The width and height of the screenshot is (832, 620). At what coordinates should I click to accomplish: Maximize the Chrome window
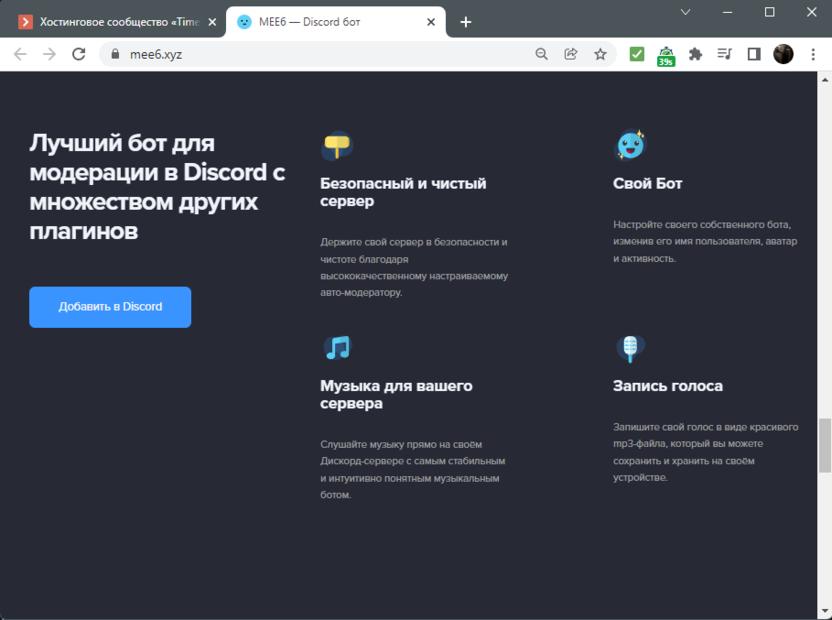point(769,12)
